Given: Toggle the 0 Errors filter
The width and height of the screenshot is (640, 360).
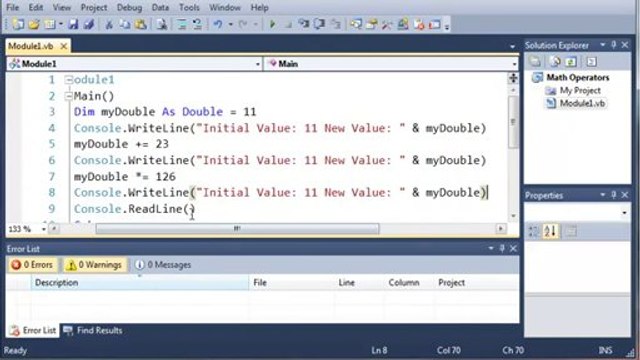Looking at the screenshot, I should pyautogui.click(x=32, y=265).
